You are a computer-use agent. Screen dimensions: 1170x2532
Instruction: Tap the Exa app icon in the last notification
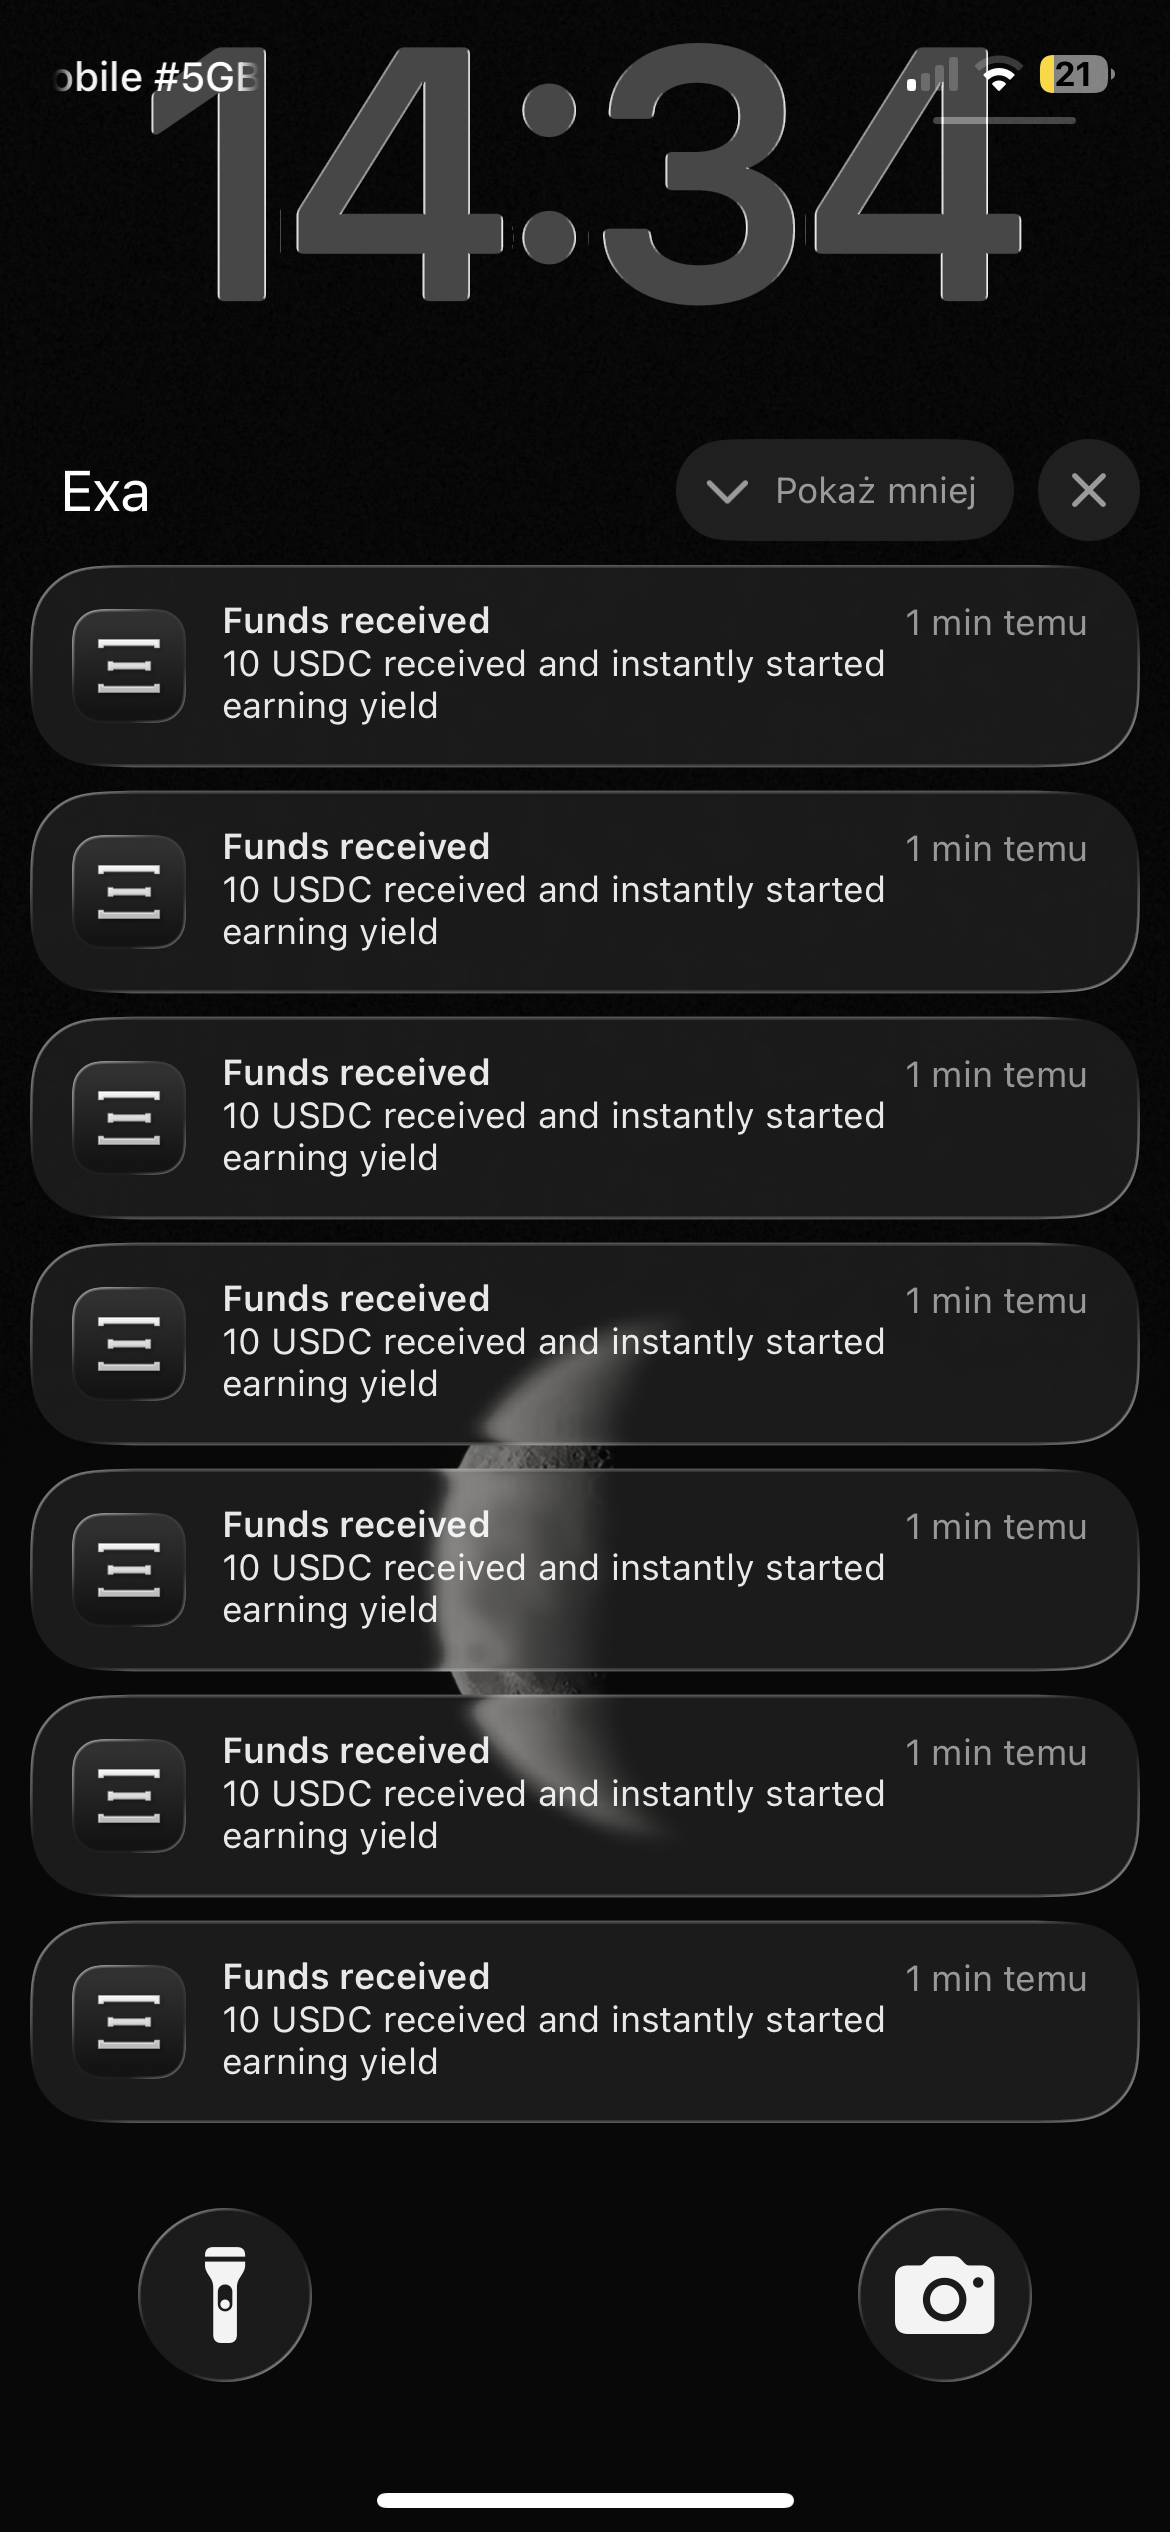tap(129, 2022)
